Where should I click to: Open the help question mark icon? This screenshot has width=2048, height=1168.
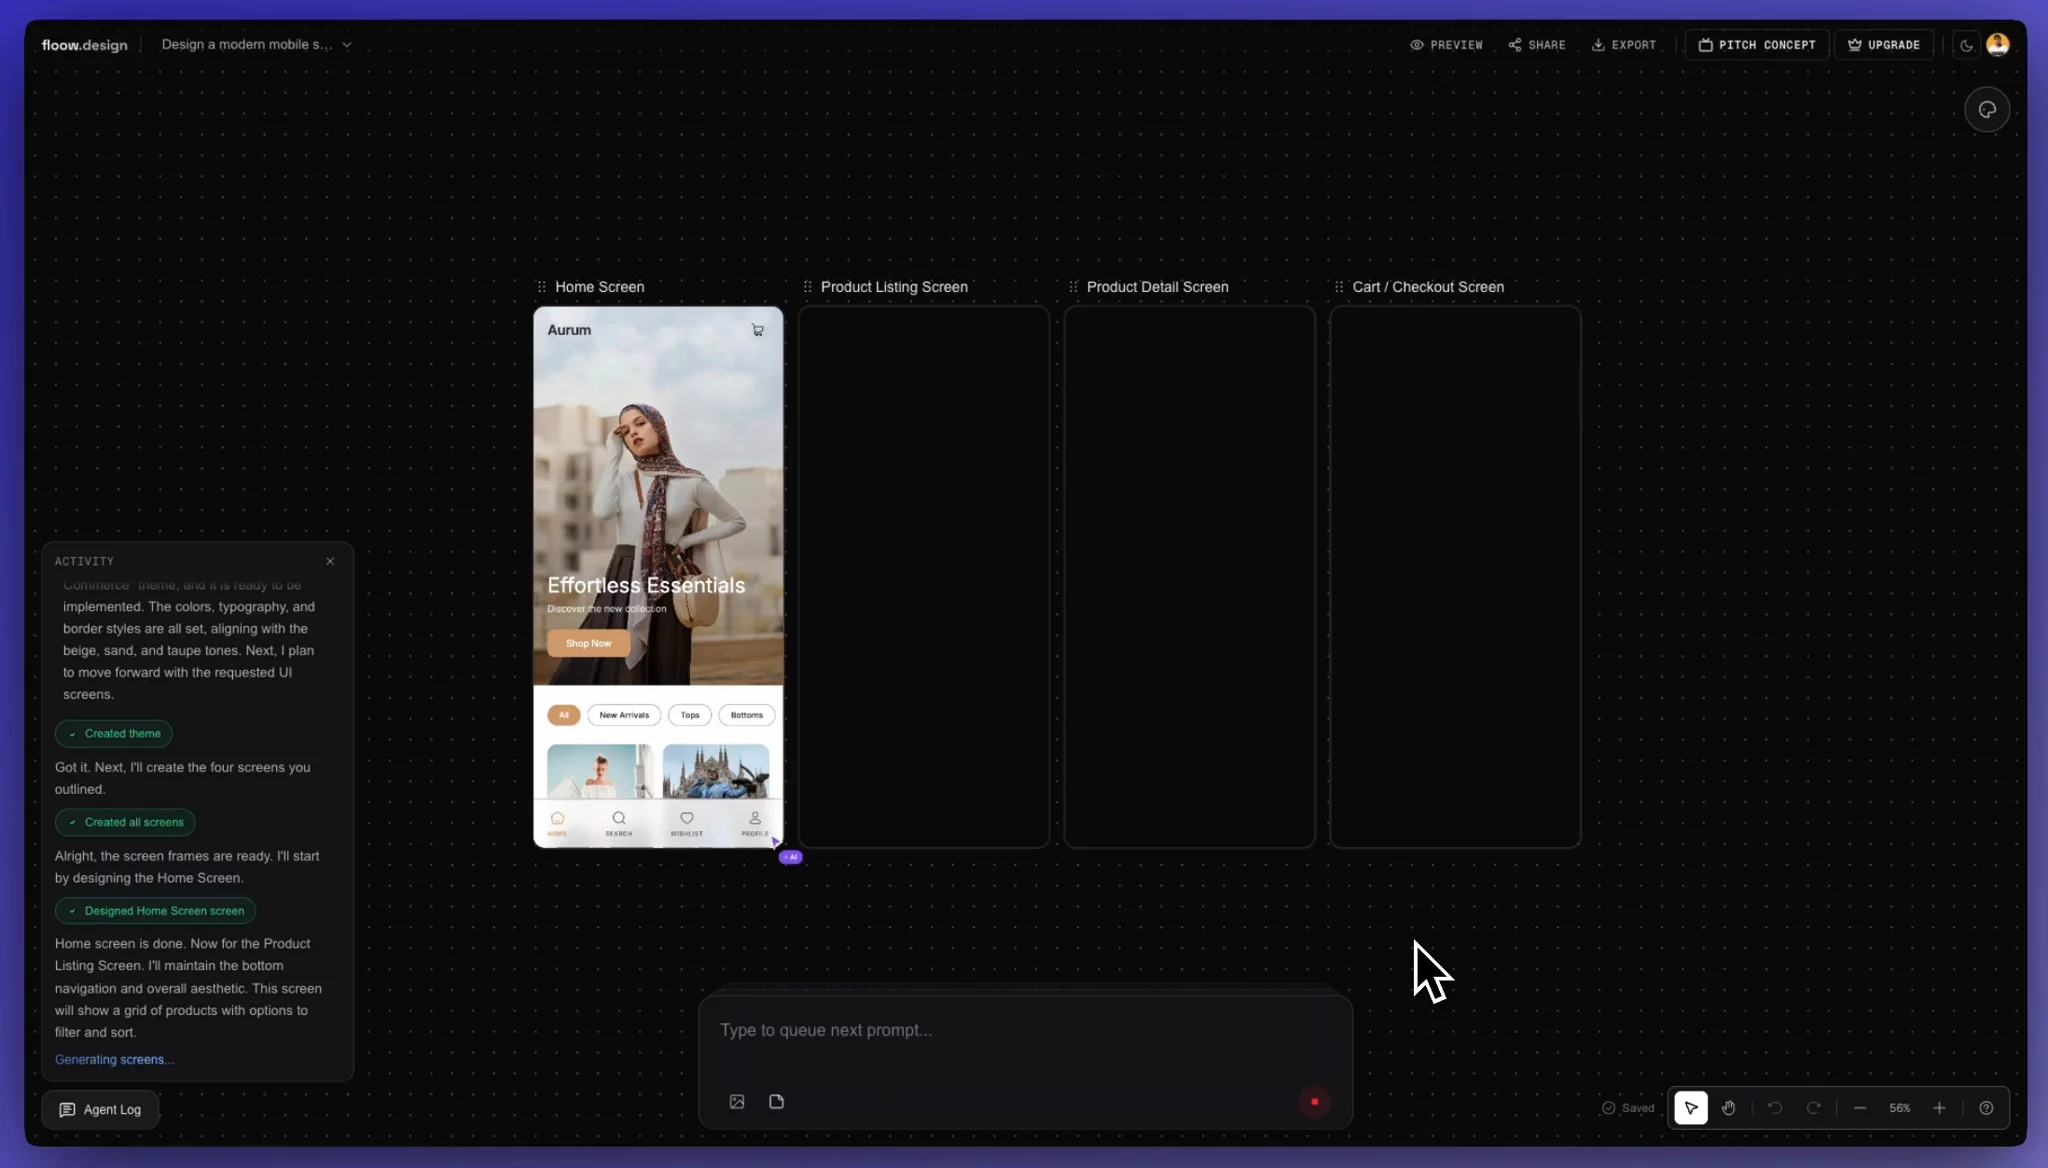point(1987,1108)
